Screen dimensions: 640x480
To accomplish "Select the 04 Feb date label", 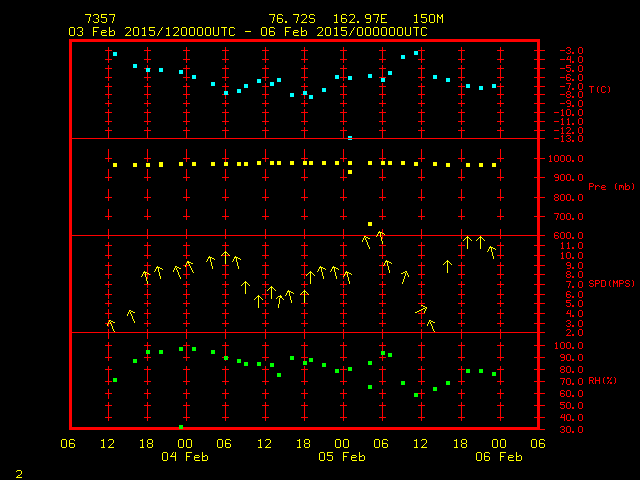I will [x=184, y=457].
